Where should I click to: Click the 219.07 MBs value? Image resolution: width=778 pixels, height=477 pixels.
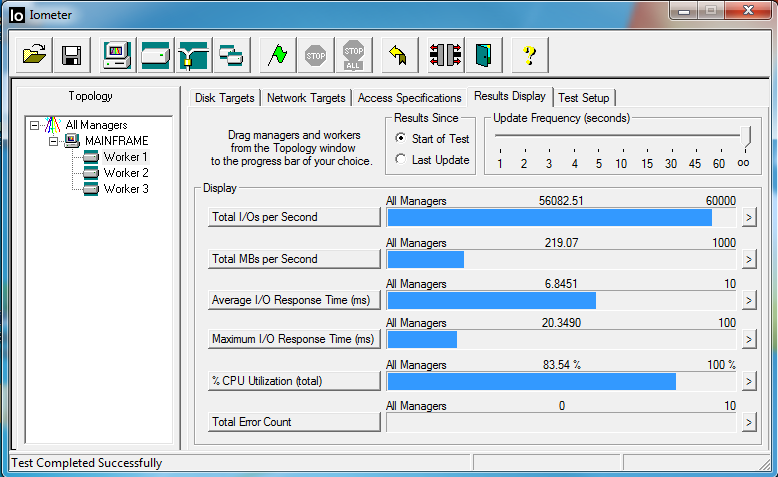[x=561, y=243]
